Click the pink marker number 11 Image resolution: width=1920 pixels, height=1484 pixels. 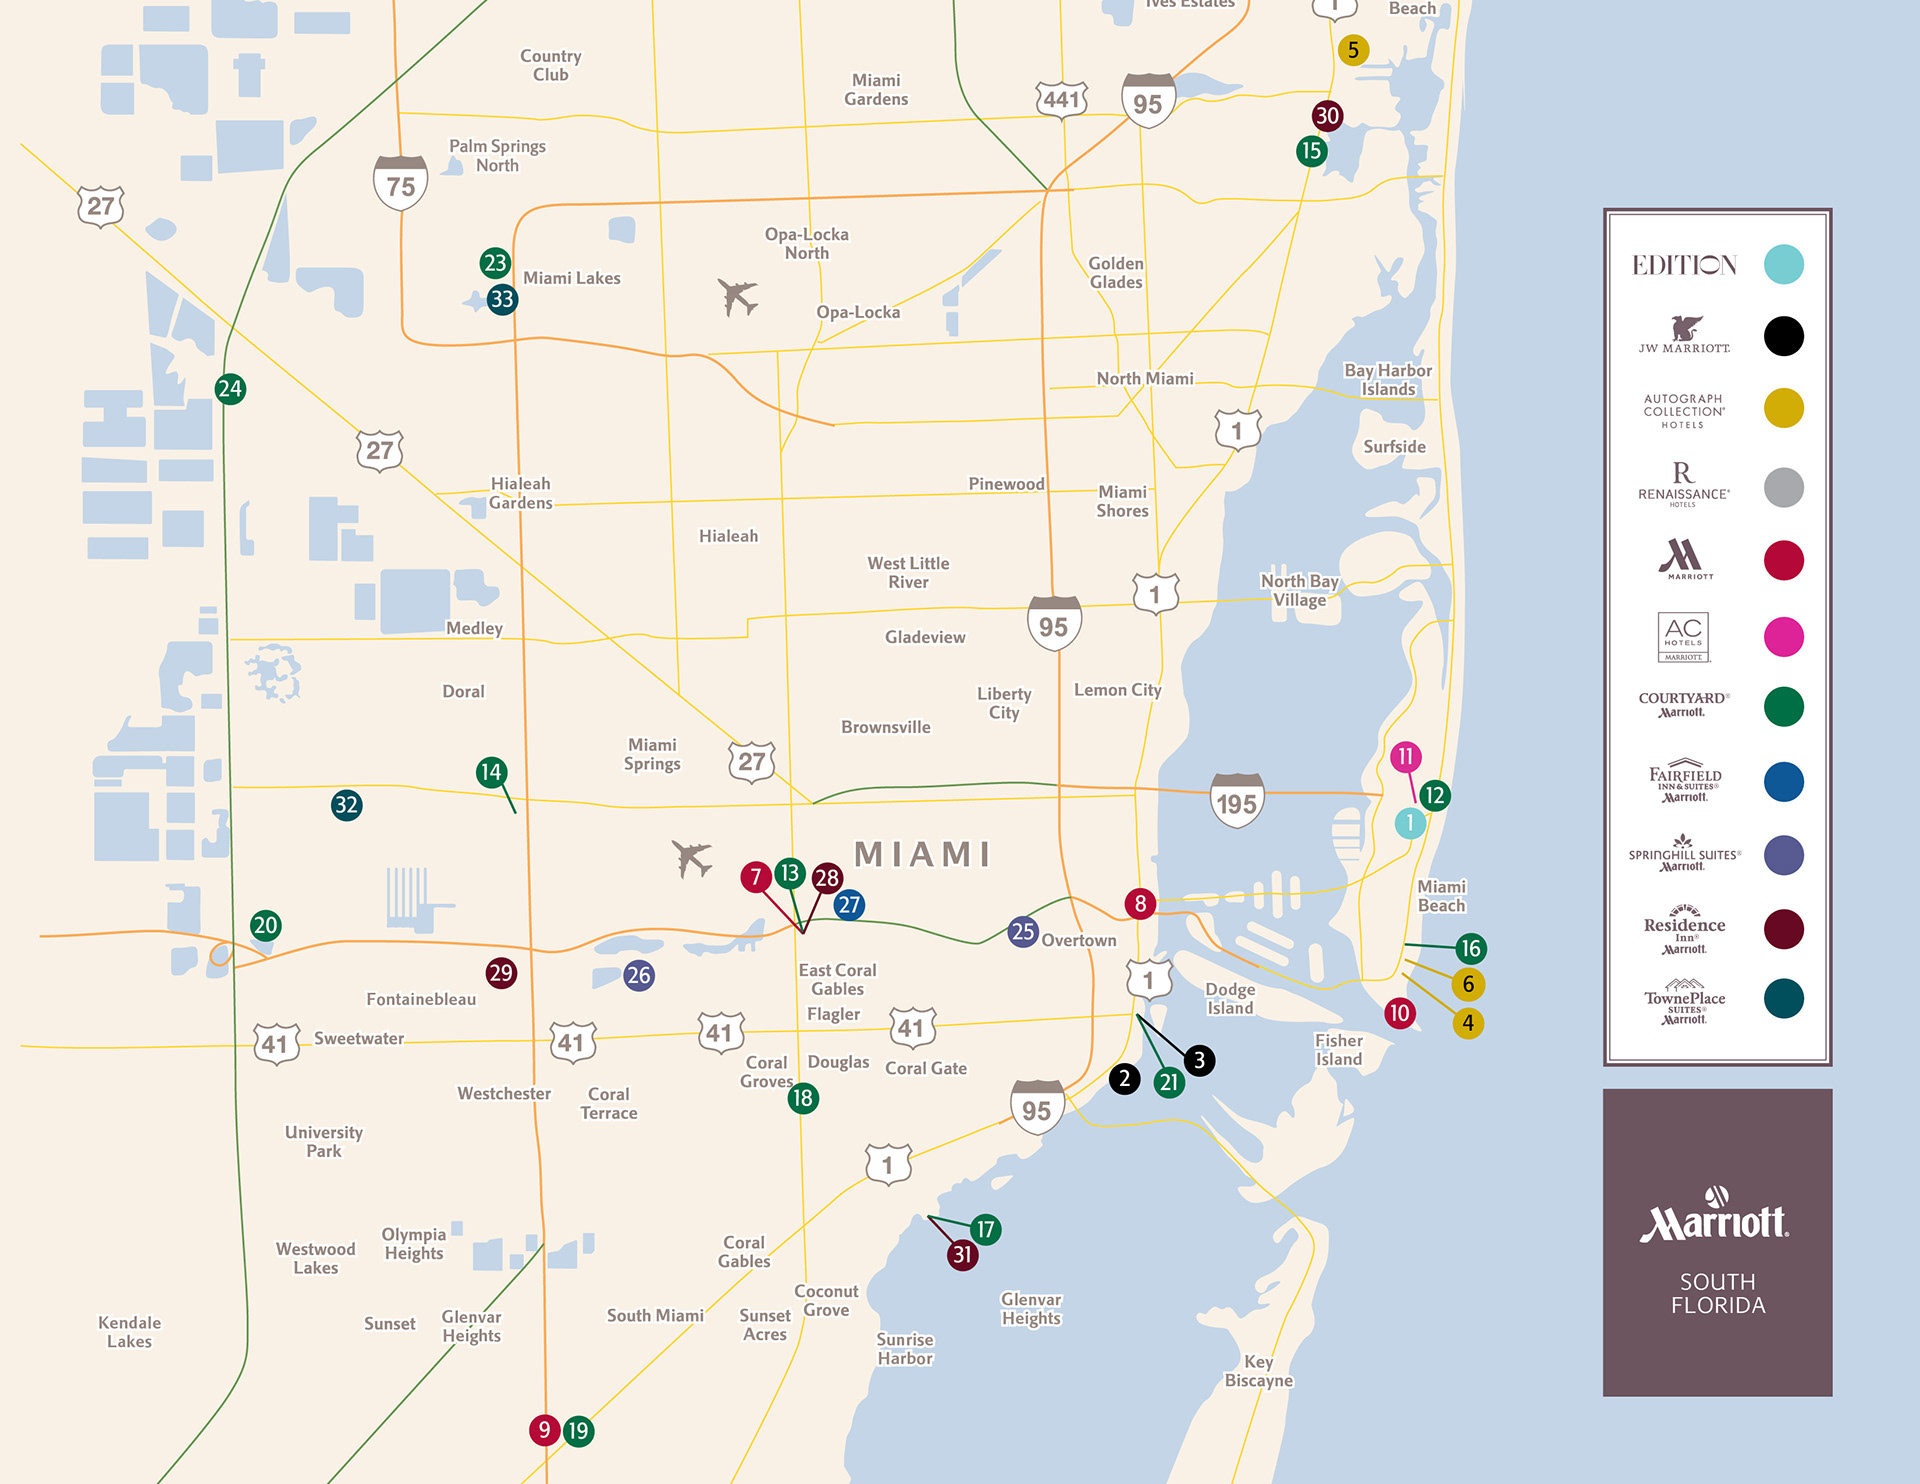(x=1405, y=757)
